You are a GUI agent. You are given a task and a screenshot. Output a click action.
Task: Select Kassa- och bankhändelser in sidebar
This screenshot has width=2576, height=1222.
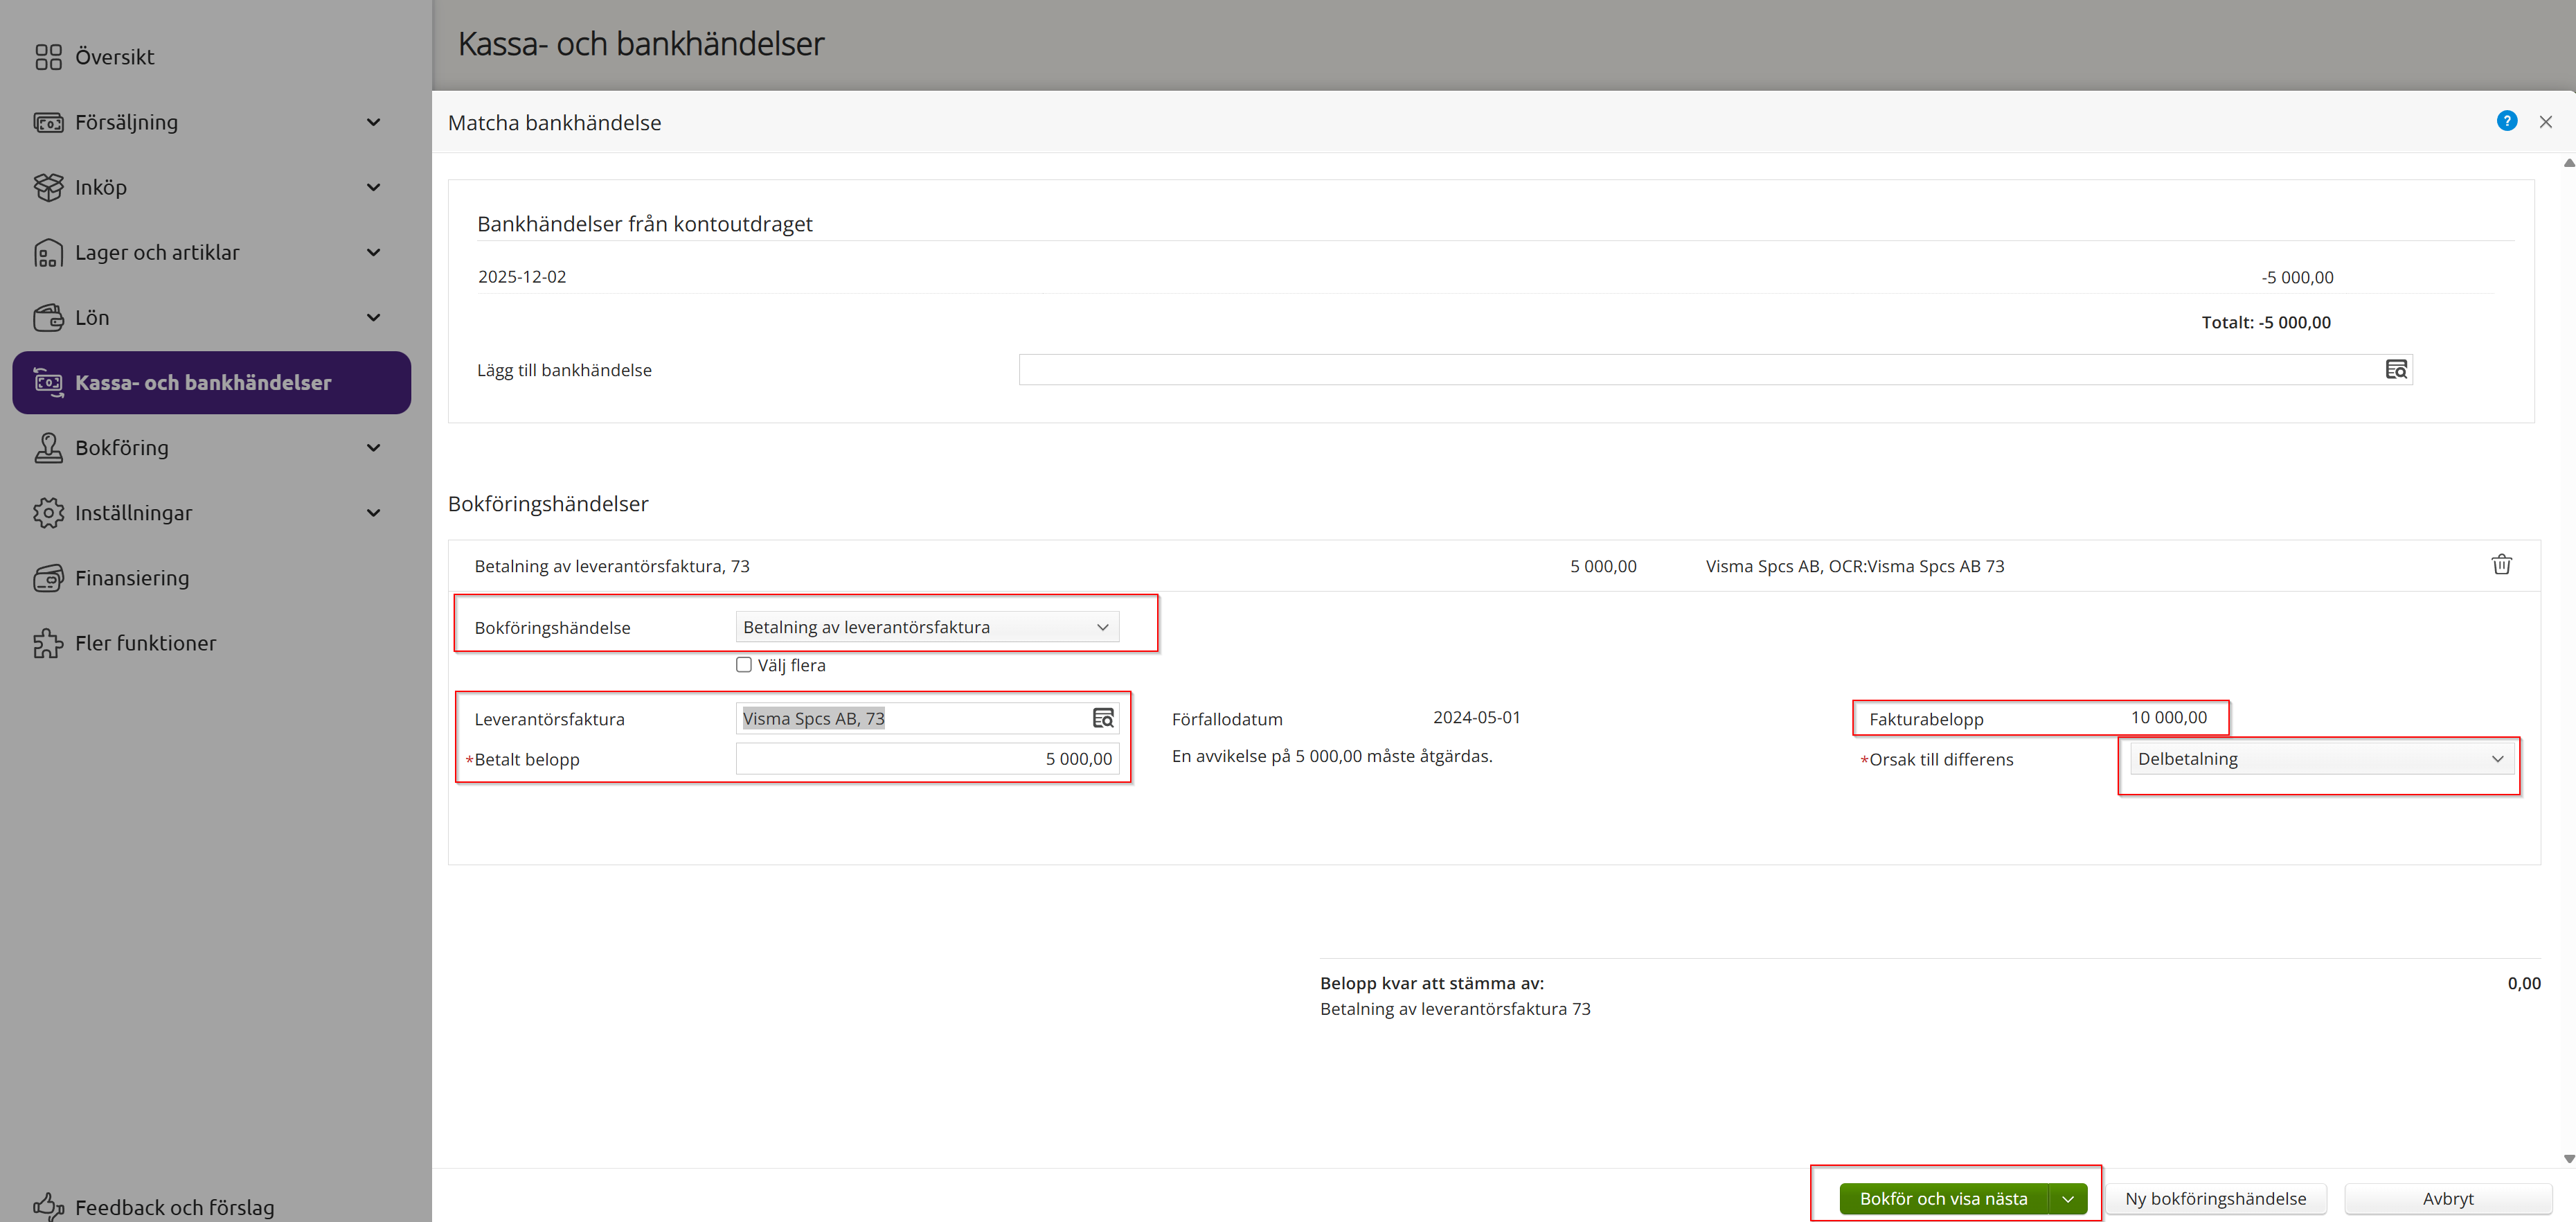203,383
